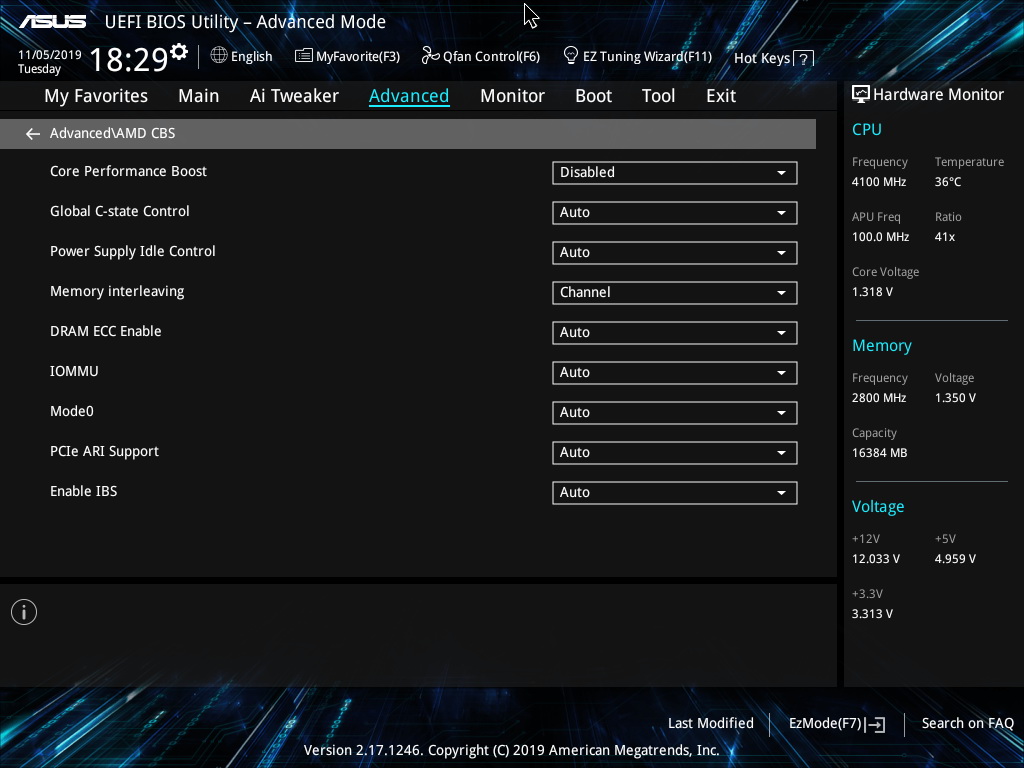Select the Power Supply Idle Control label

[x=133, y=251]
